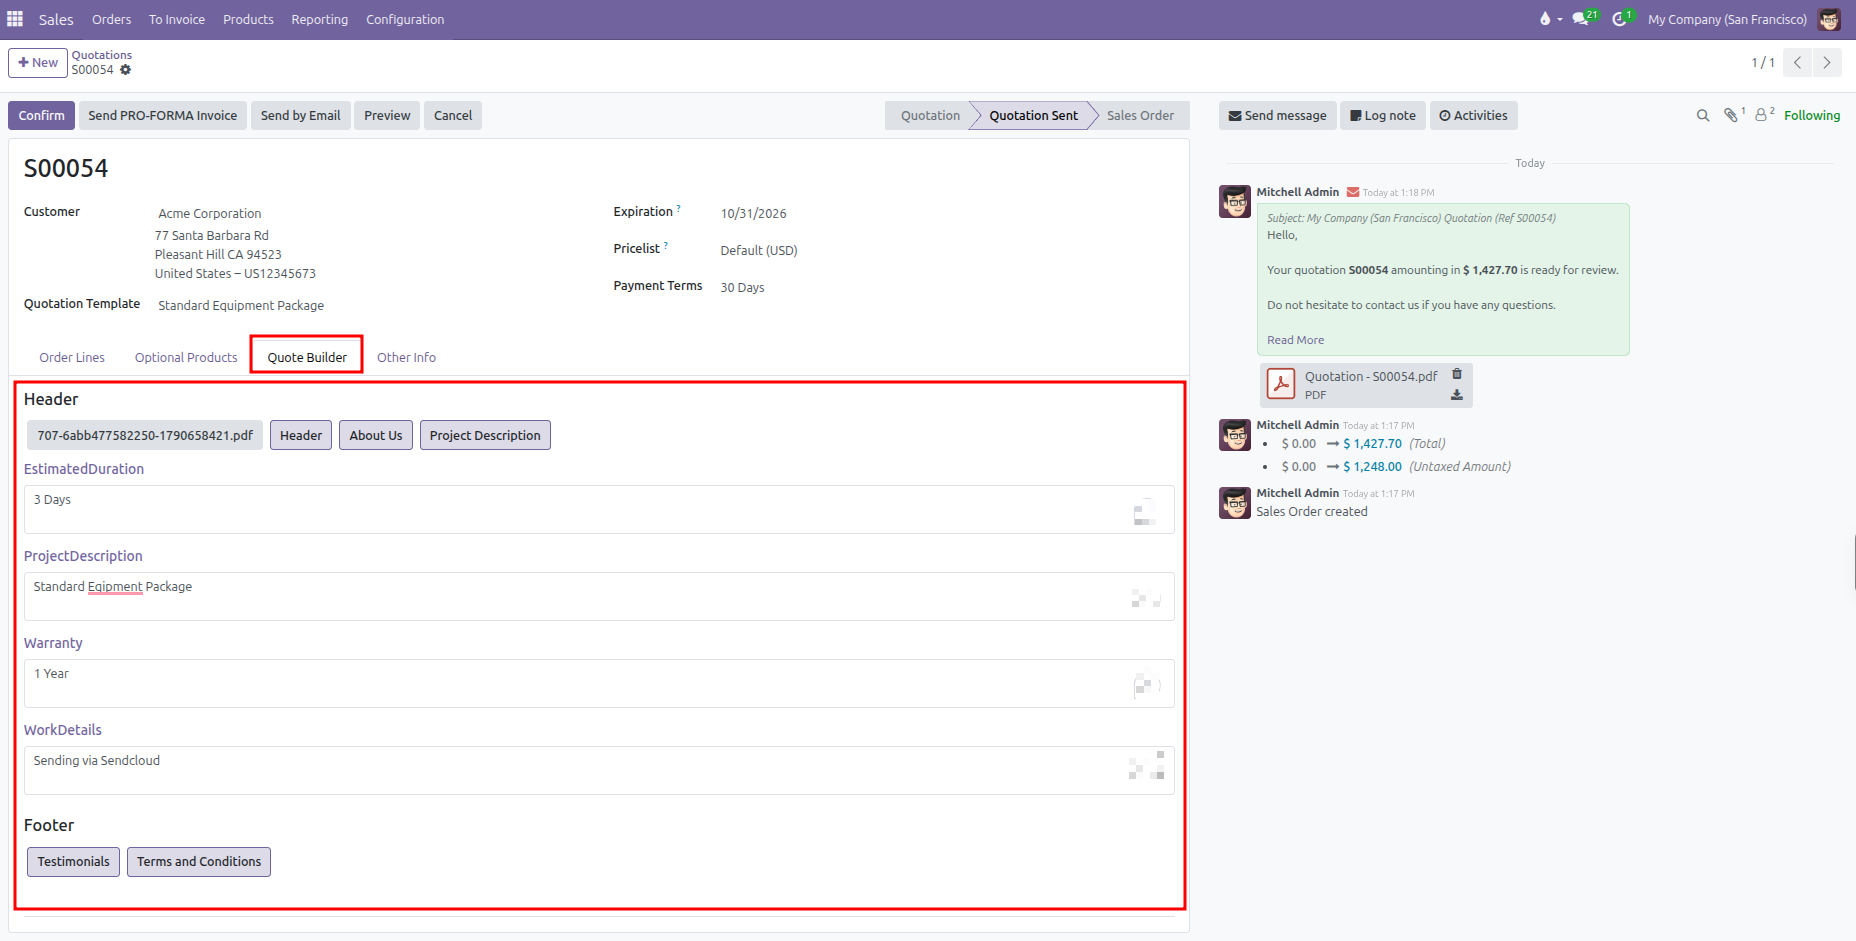Go to the previous record arrow
The image size is (1856, 941).
1797,62
